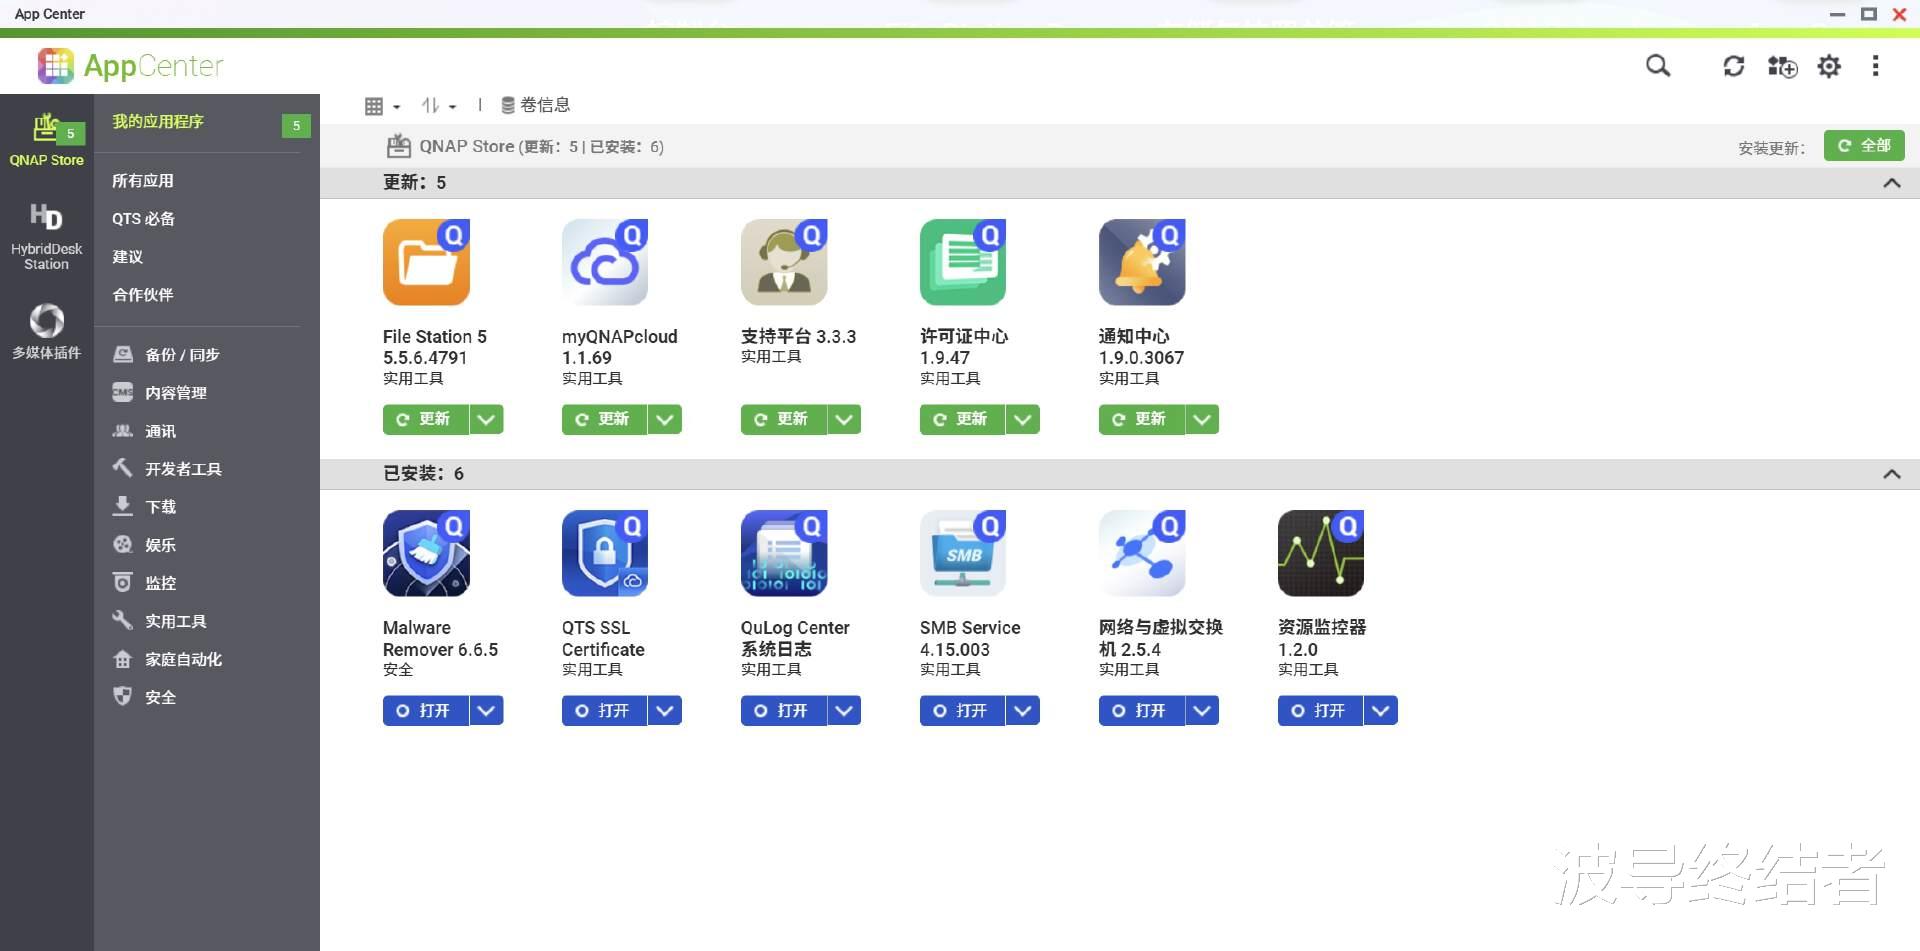This screenshot has width=1920, height=951.
Task: Click the AppCenter logo
Action: [131, 66]
